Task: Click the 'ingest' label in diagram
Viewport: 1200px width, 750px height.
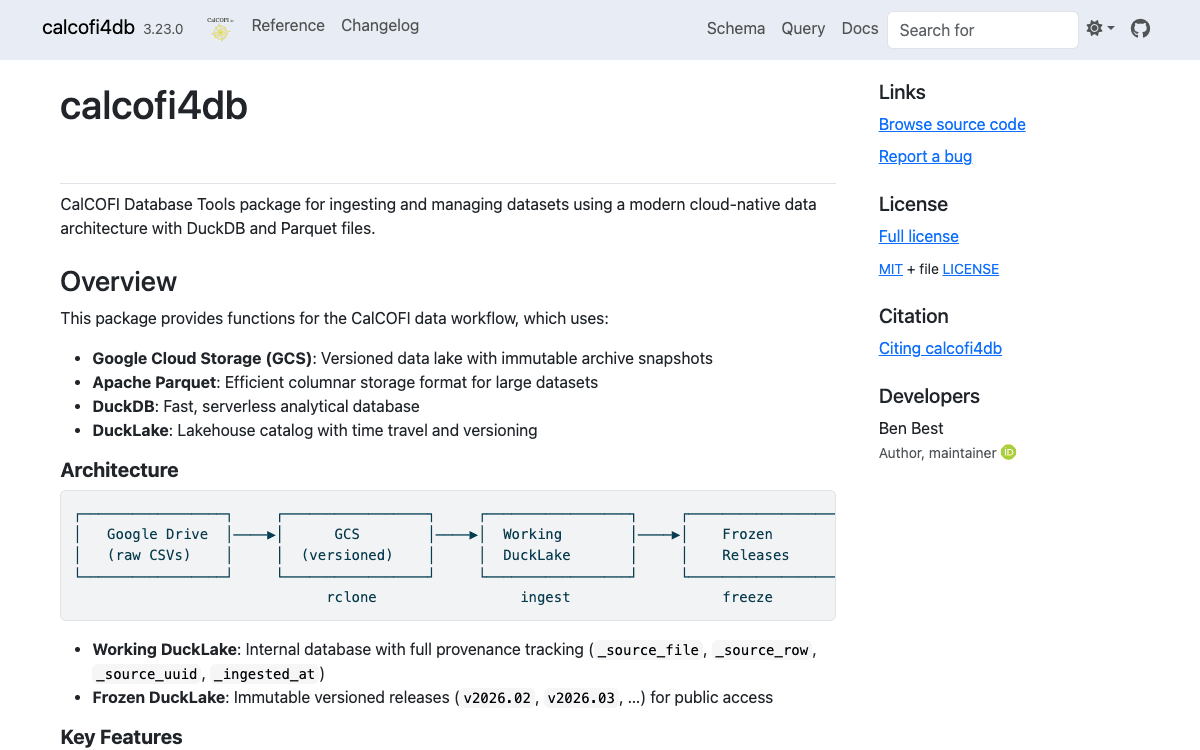Action: coord(545,597)
